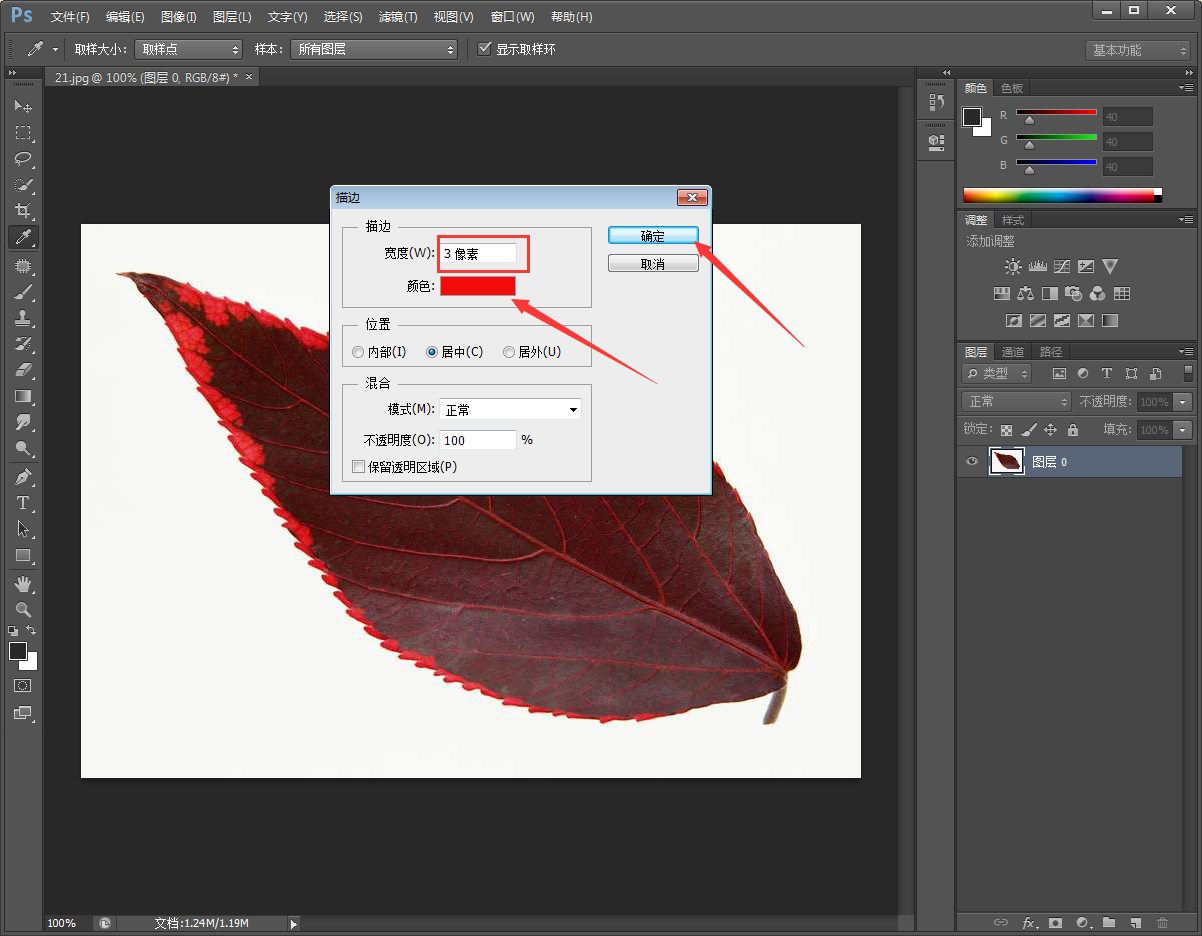Select the Pen tool
The image size is (1202, 936).
pos(22,476)
